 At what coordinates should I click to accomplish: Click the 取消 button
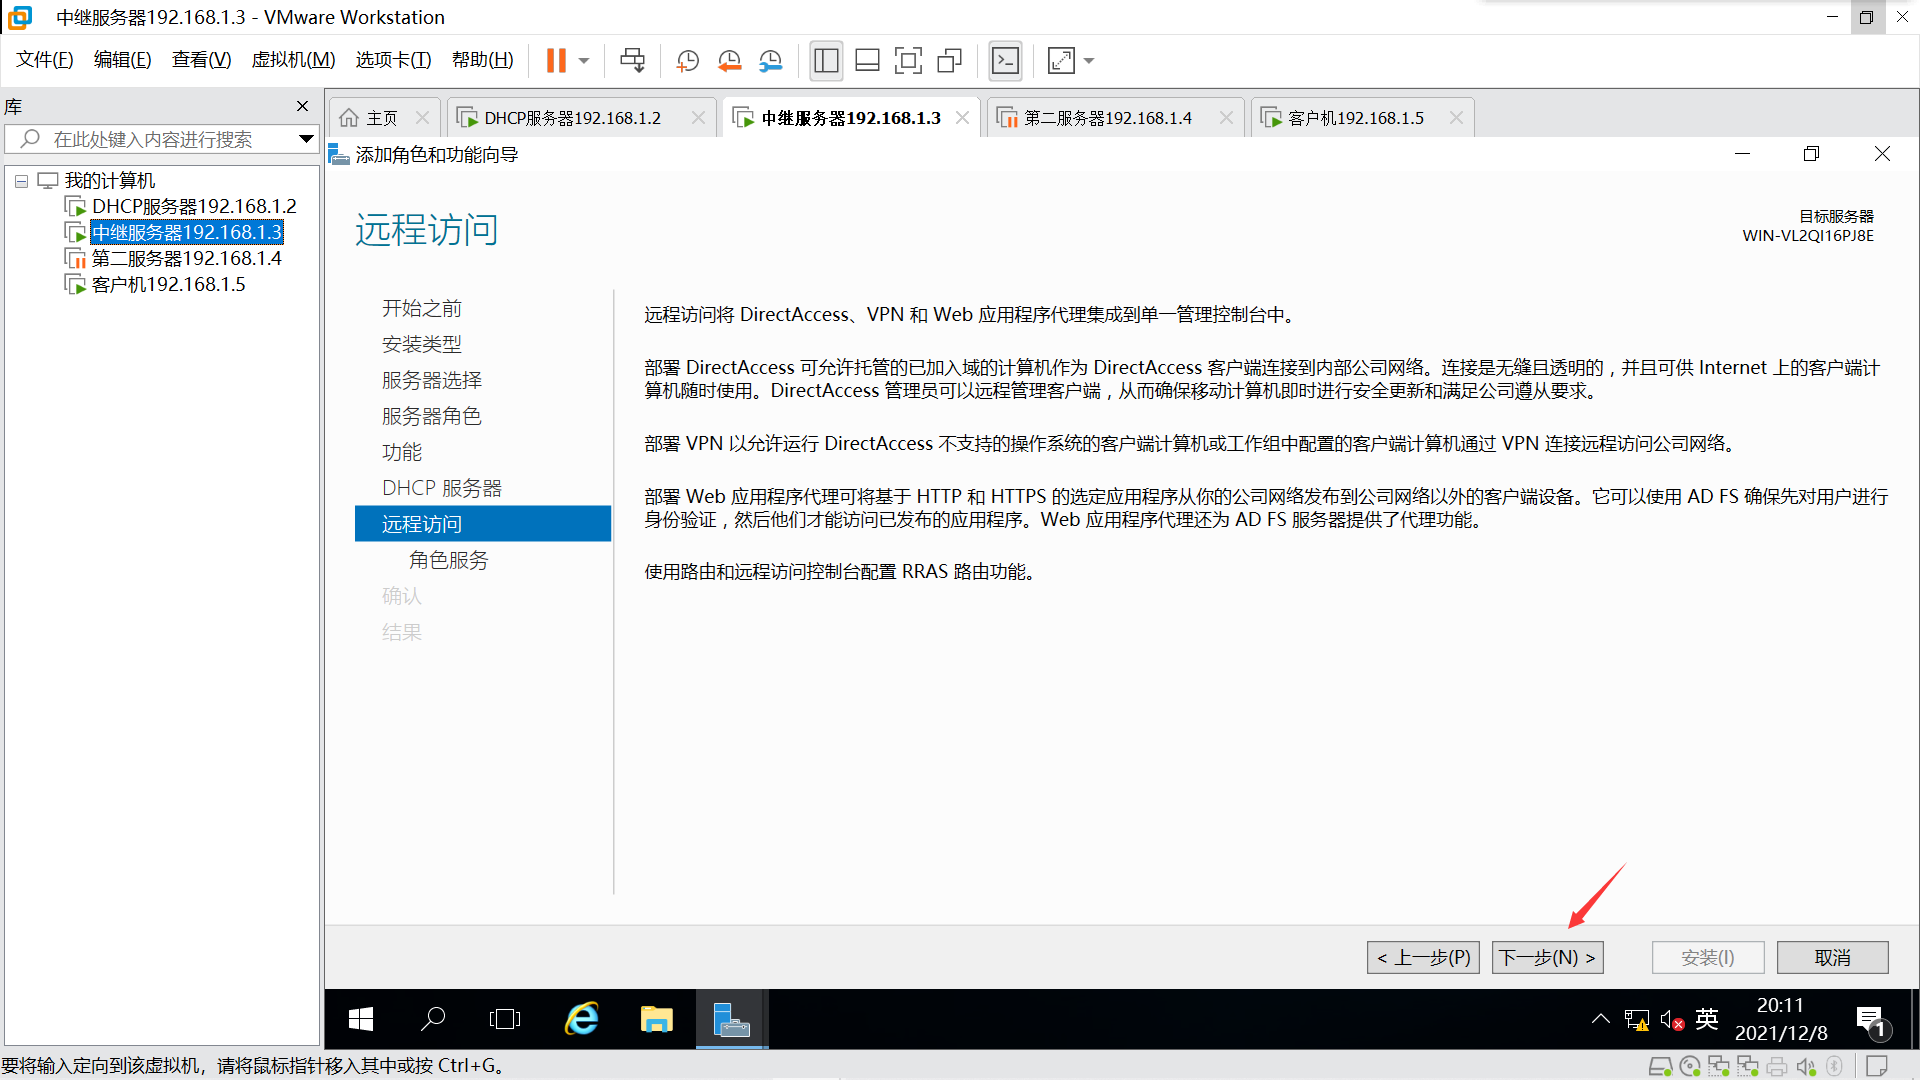pos(1831,957)
